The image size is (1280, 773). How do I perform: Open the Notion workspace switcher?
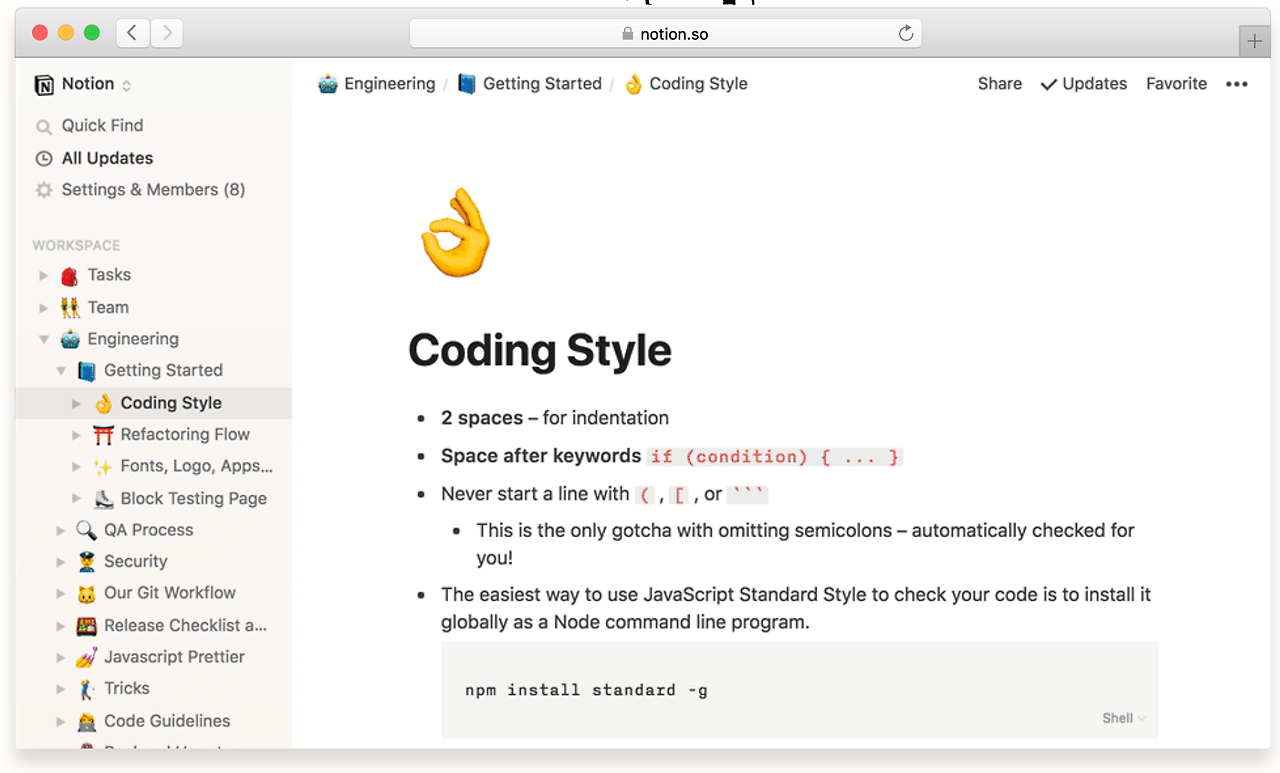[84, 84]
